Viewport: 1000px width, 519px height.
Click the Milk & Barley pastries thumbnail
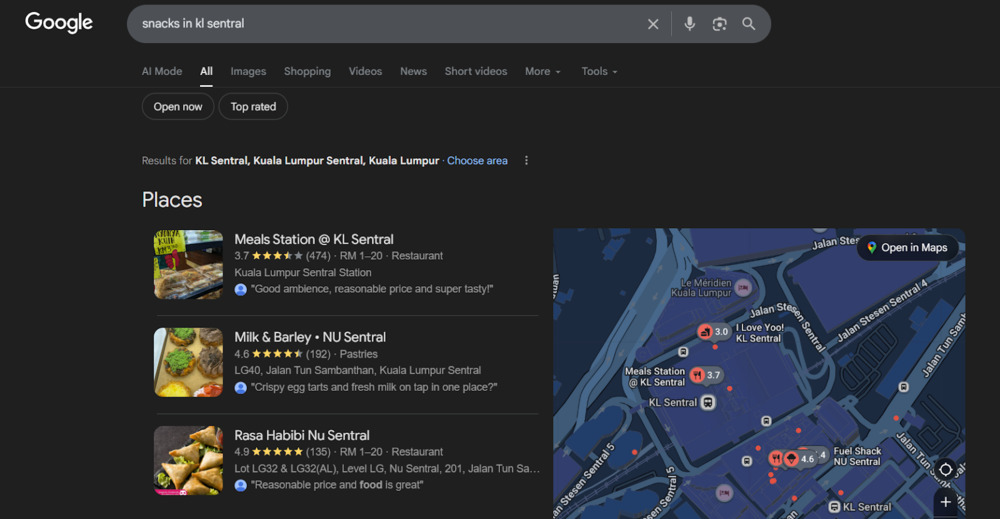pyautogui.click(x=189, y=362)
